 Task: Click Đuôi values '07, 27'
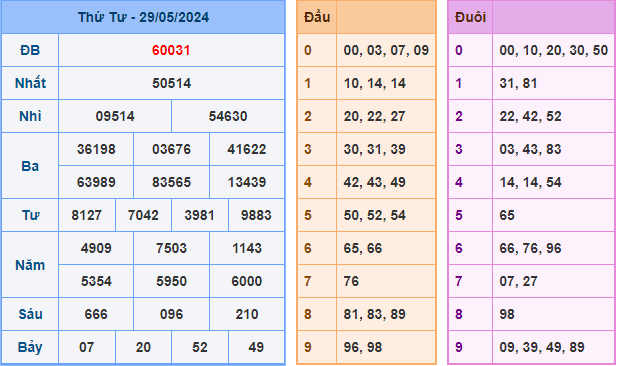click(518, 281)
